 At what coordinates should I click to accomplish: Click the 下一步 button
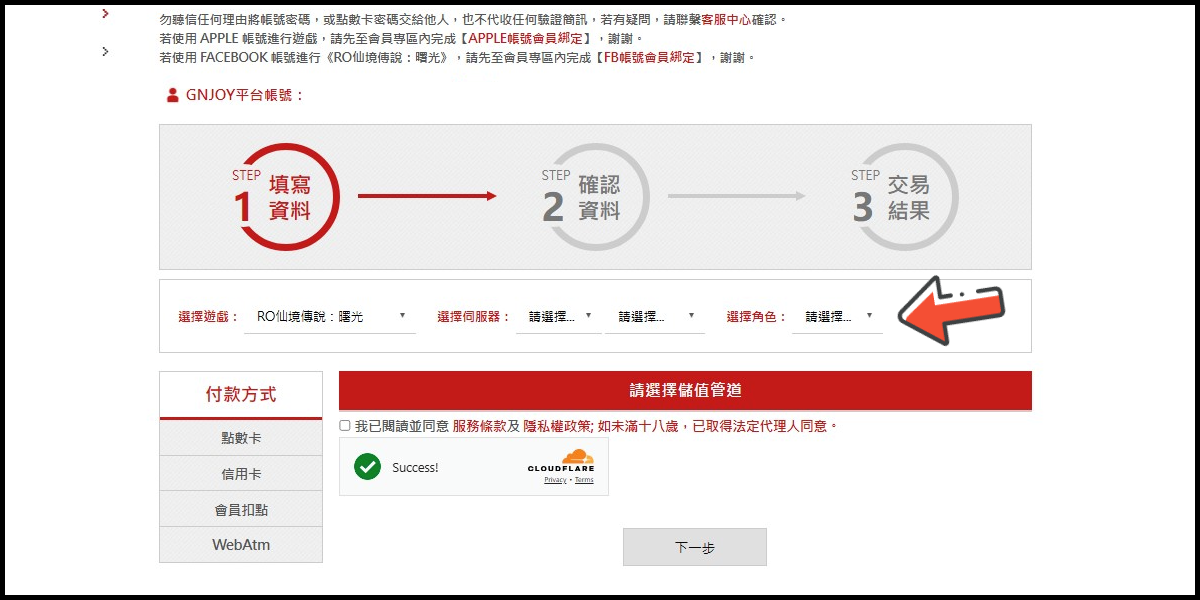click(x=695, y=547)
